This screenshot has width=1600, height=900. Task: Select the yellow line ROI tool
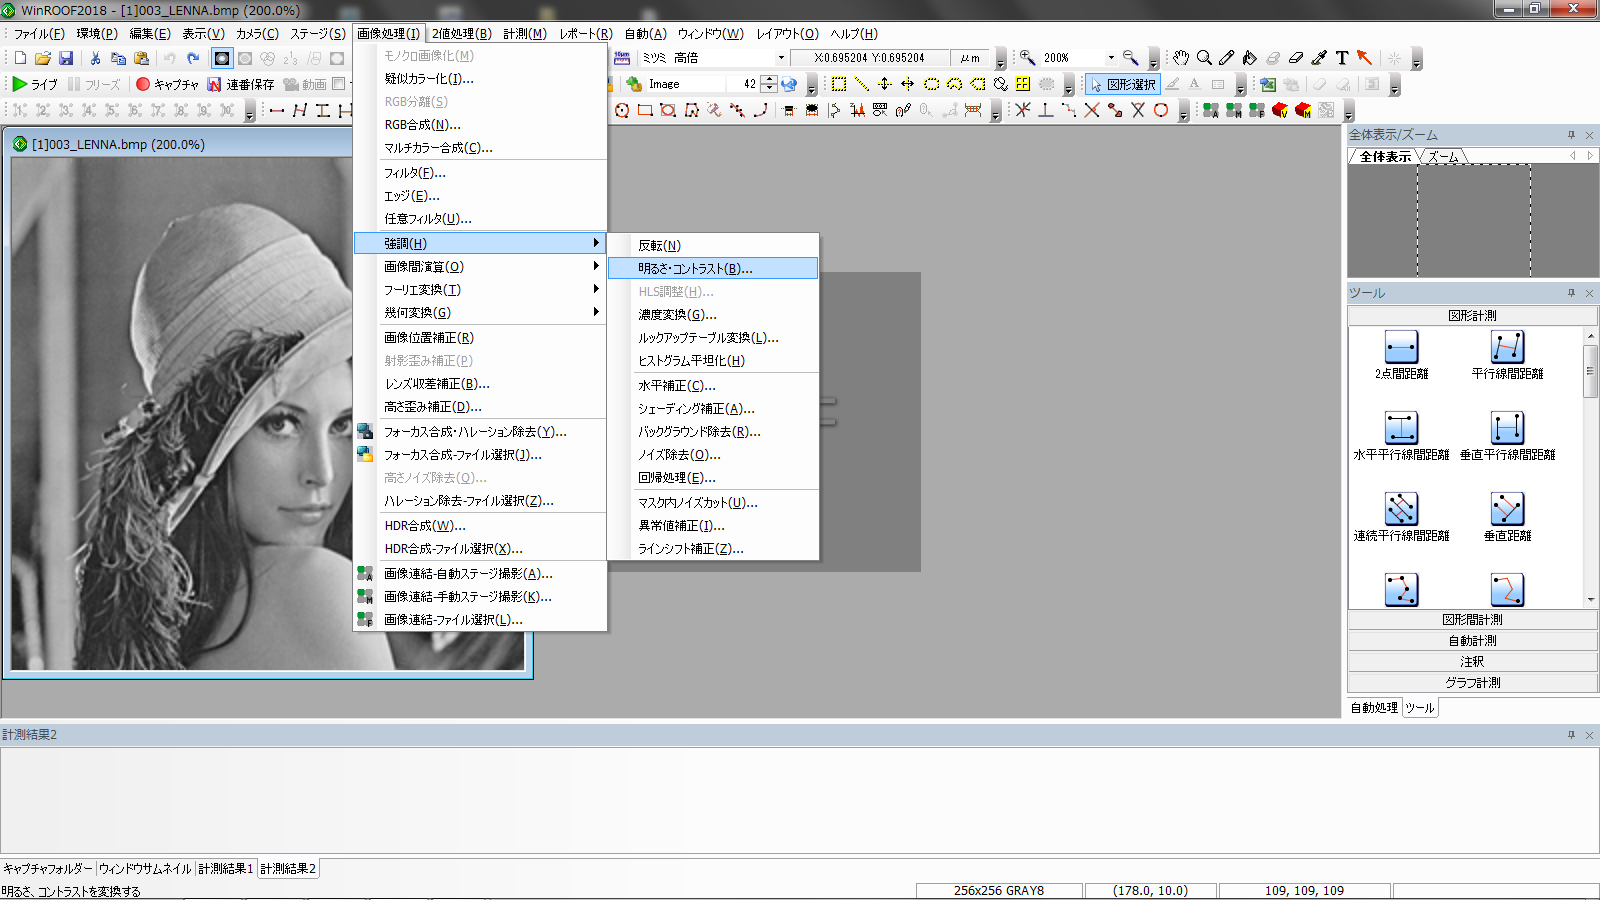[862, 84]
